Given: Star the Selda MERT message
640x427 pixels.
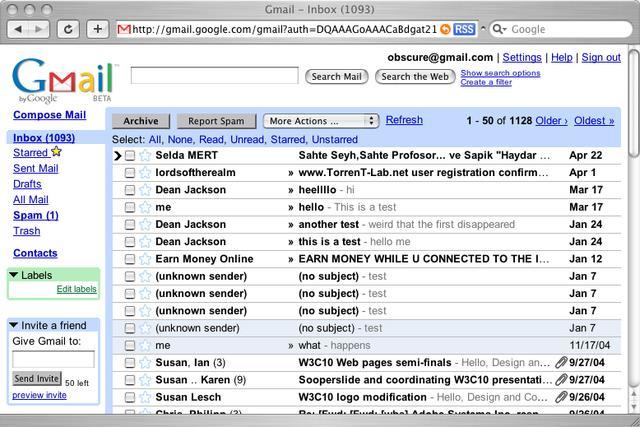Looking at the screenshot, I should point(145,156).
